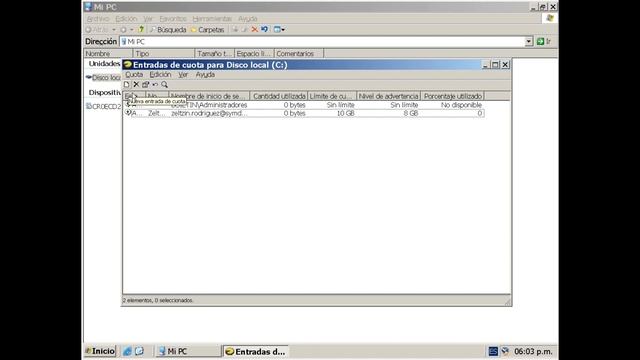Click the No disponible percentage cell
Image resolution: width=640 pixels, height=360 pixels.
(461, 105)
